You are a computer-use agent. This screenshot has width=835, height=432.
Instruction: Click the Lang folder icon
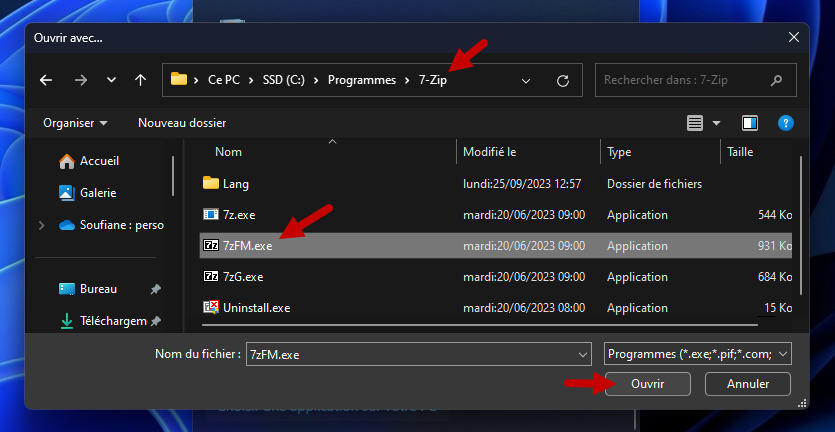pyautogui.click(x=211, y=183)
